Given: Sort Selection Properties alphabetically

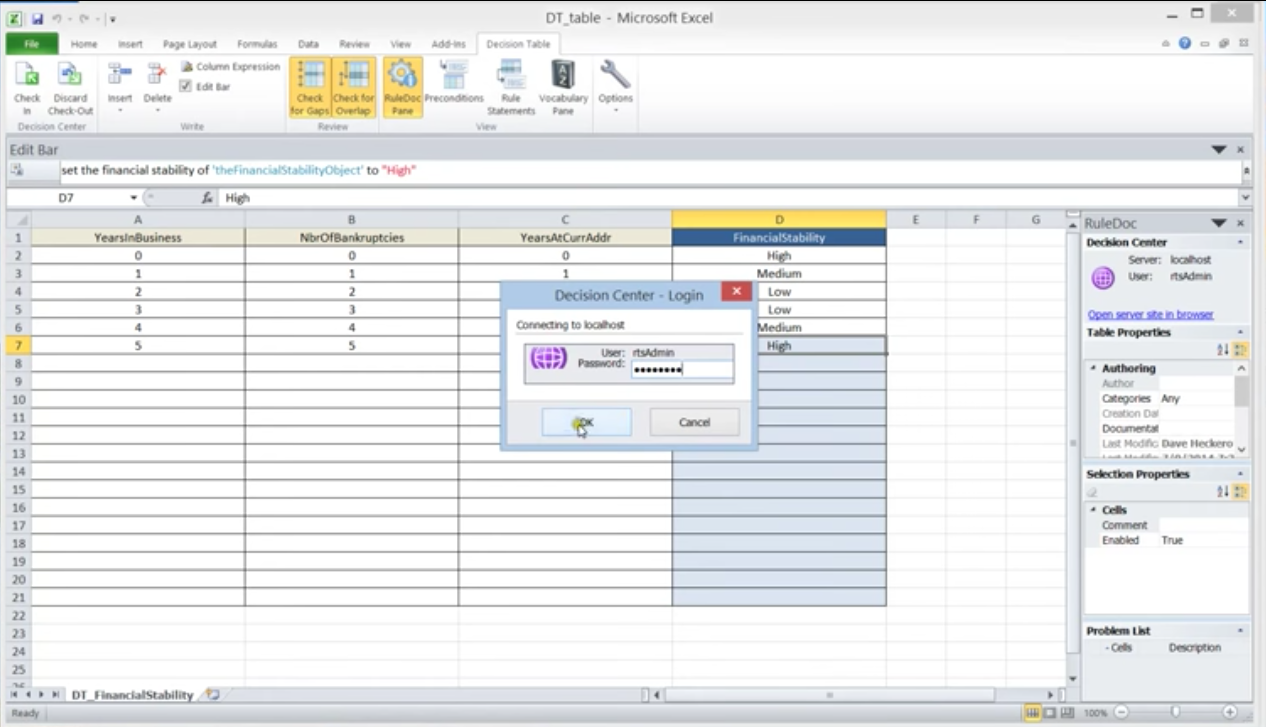Looking at the screenshot, I should point(1222,491).
